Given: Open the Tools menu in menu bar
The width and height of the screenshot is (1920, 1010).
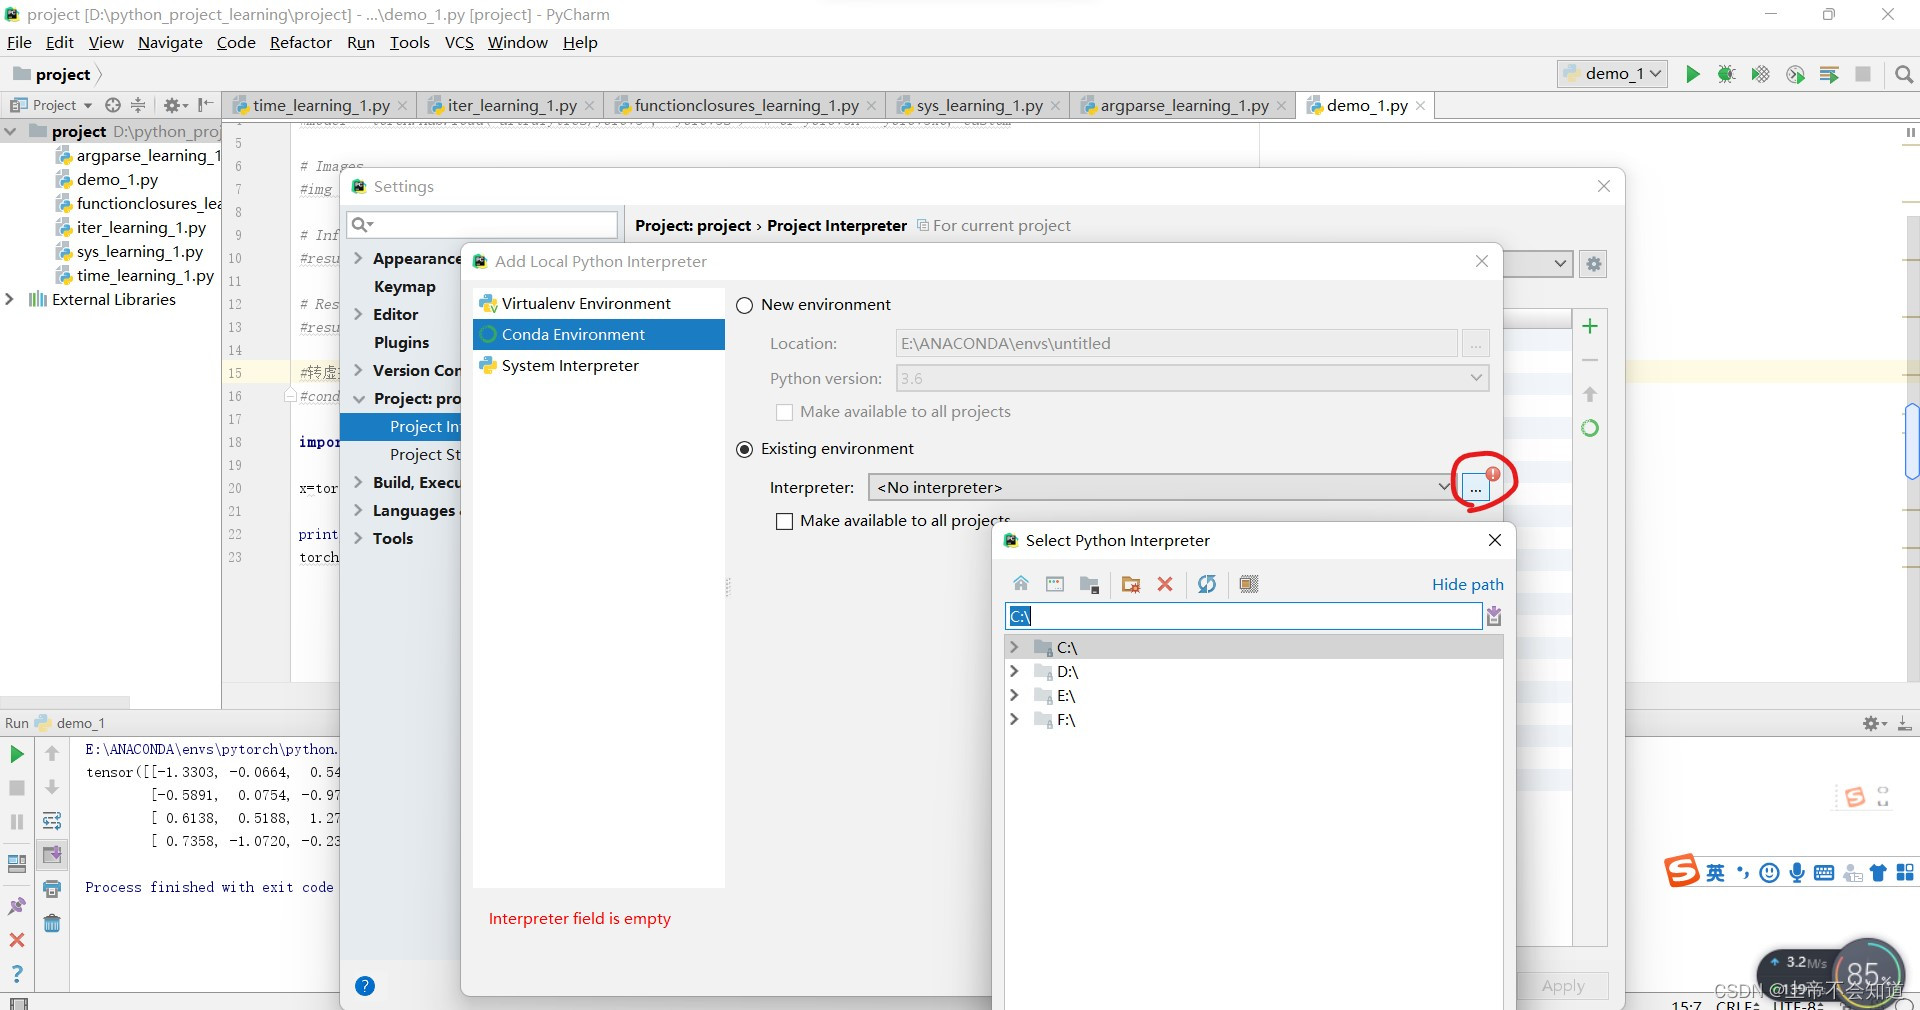Looking at the screenshot, I should point(409,42).
